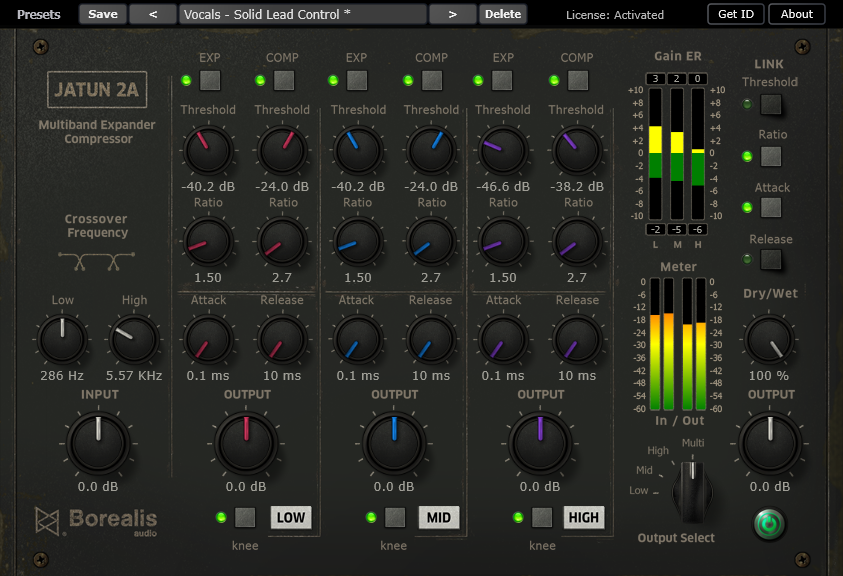The image size is (843, 576).
Task: Enable LINK Threshold switch
Action: pos(770,104)
